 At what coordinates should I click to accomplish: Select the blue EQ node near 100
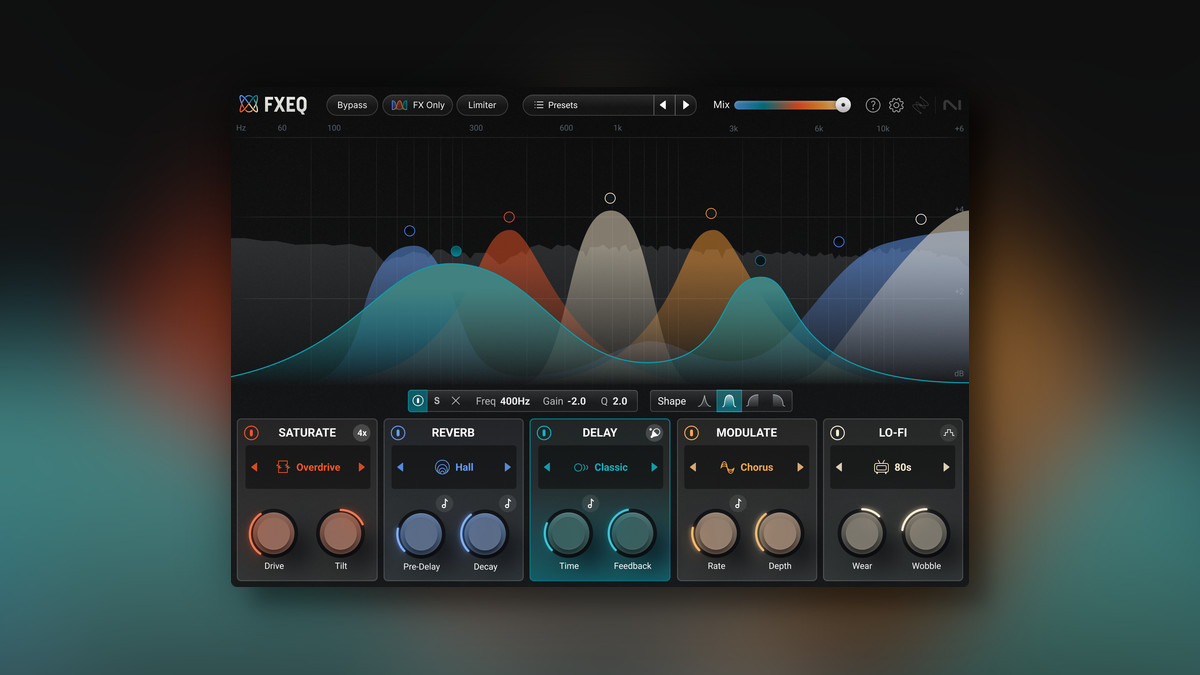(409, 231)
